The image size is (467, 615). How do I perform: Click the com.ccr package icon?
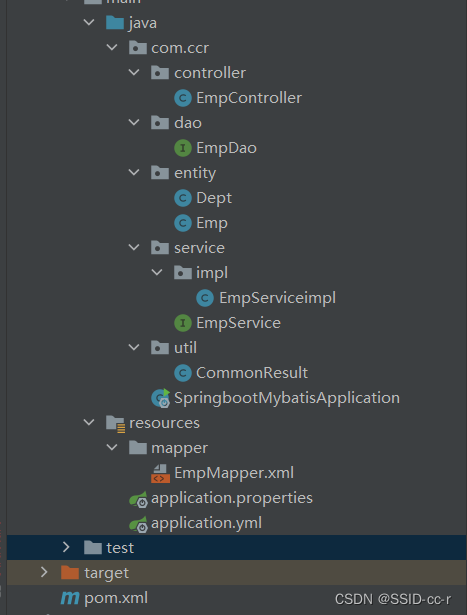[138, 48]
